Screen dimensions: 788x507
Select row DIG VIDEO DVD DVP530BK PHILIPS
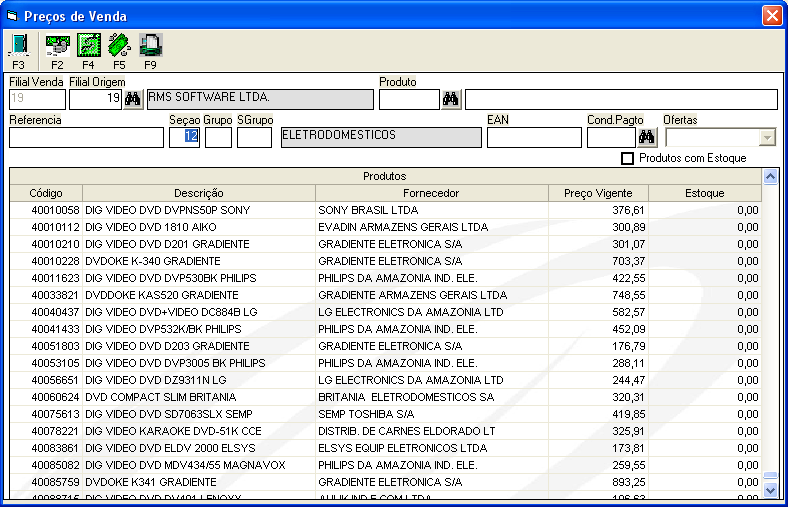385,278
